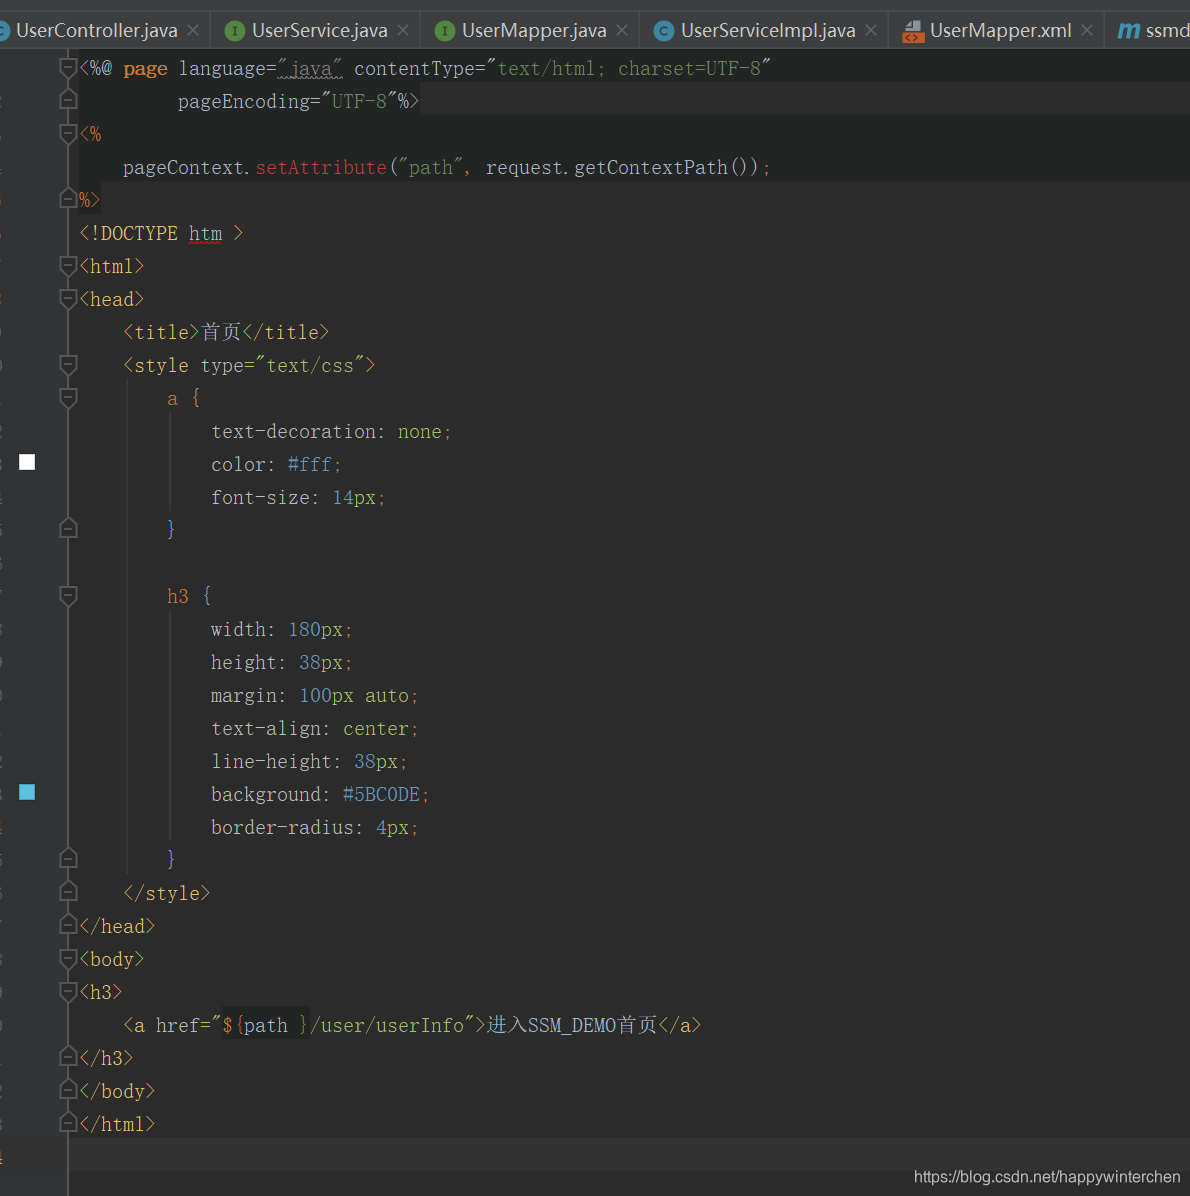Image resolution: width=1190 pixels, height=1196 pixels.
Task: Open the UserServiceImpl.java tab
Action: click(x=767, y=31)
